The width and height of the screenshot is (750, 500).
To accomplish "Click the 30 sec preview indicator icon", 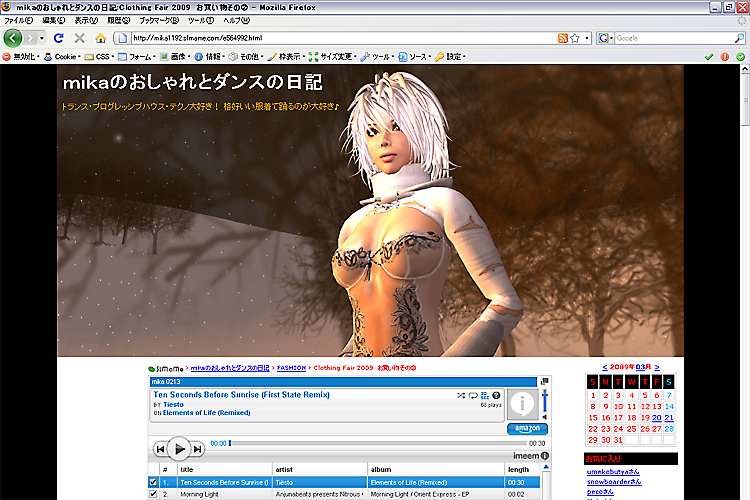I will [x=485, y=395].
